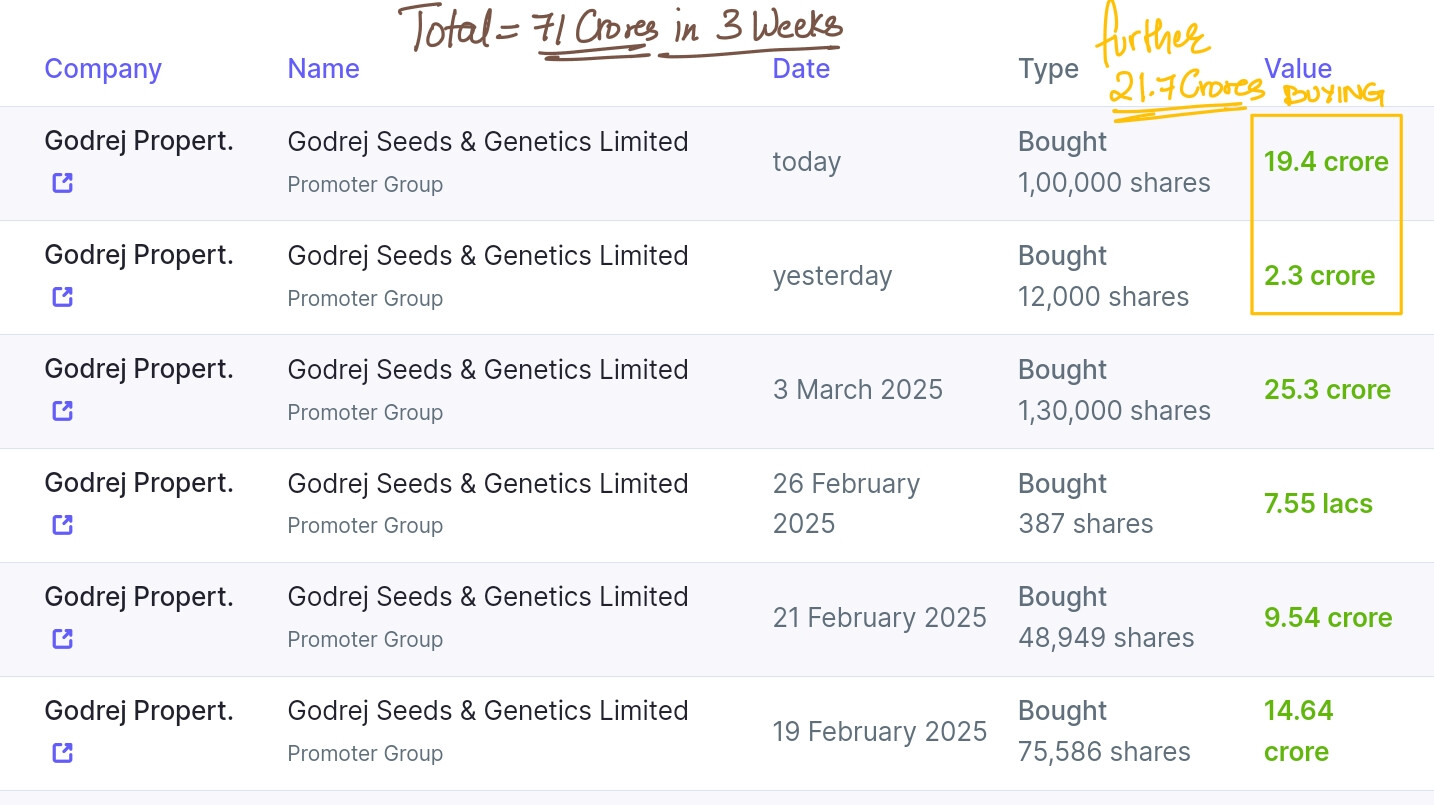Open Godrej Propert. company in today's row
1434x805 pixels.
click(139, 142)
